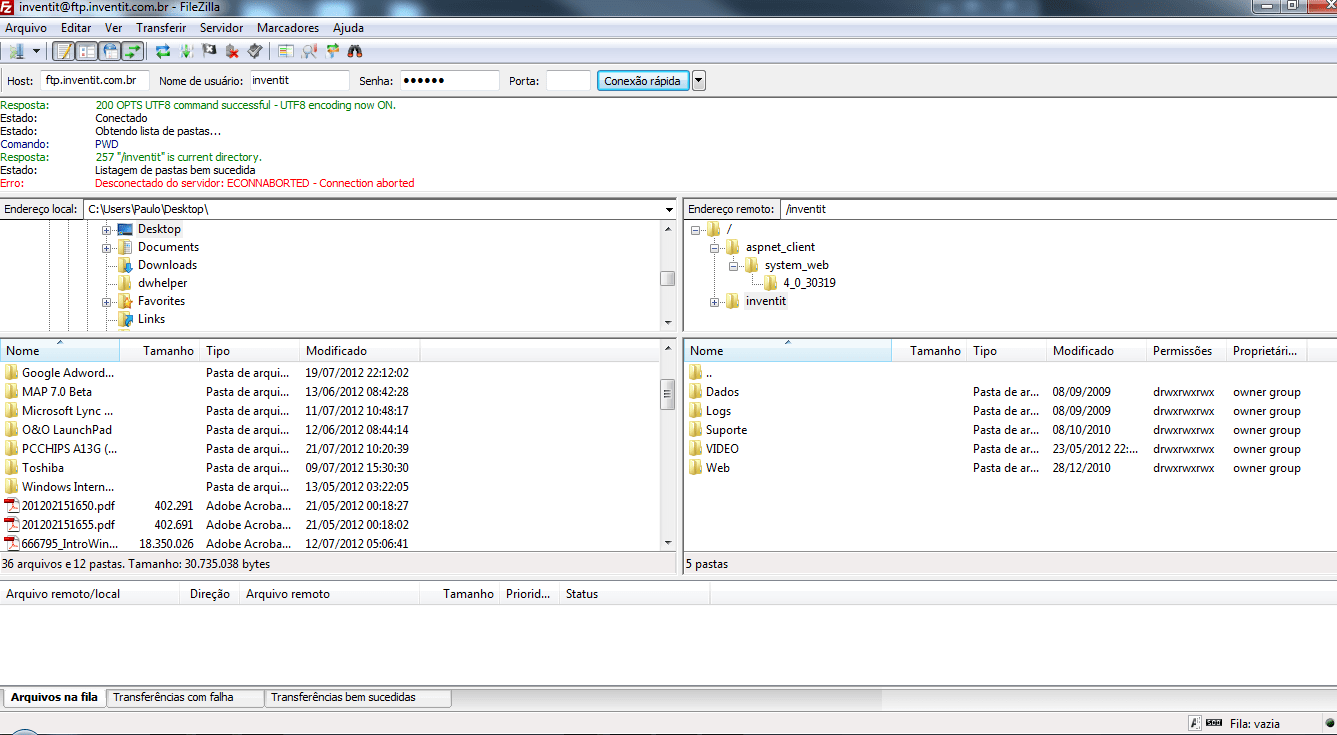
Task: Select file 666795_IntroWin... pdf
Action: (x=70, y=544)
